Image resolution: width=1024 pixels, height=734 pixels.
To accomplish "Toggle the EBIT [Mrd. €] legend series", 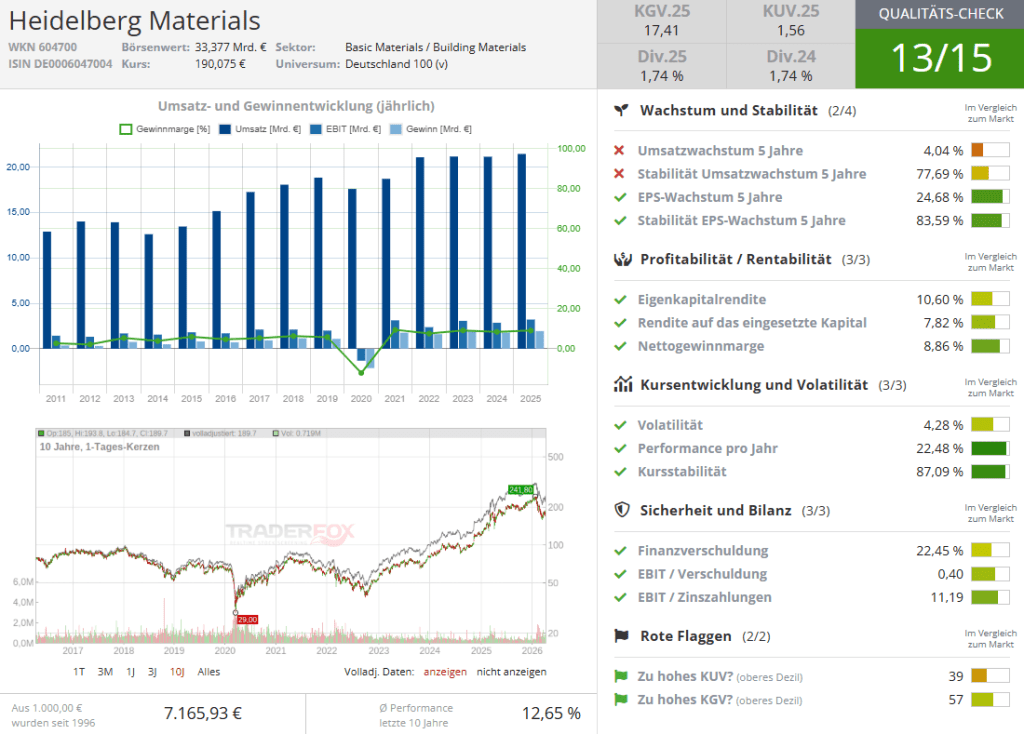I will [x=345, y=129].
